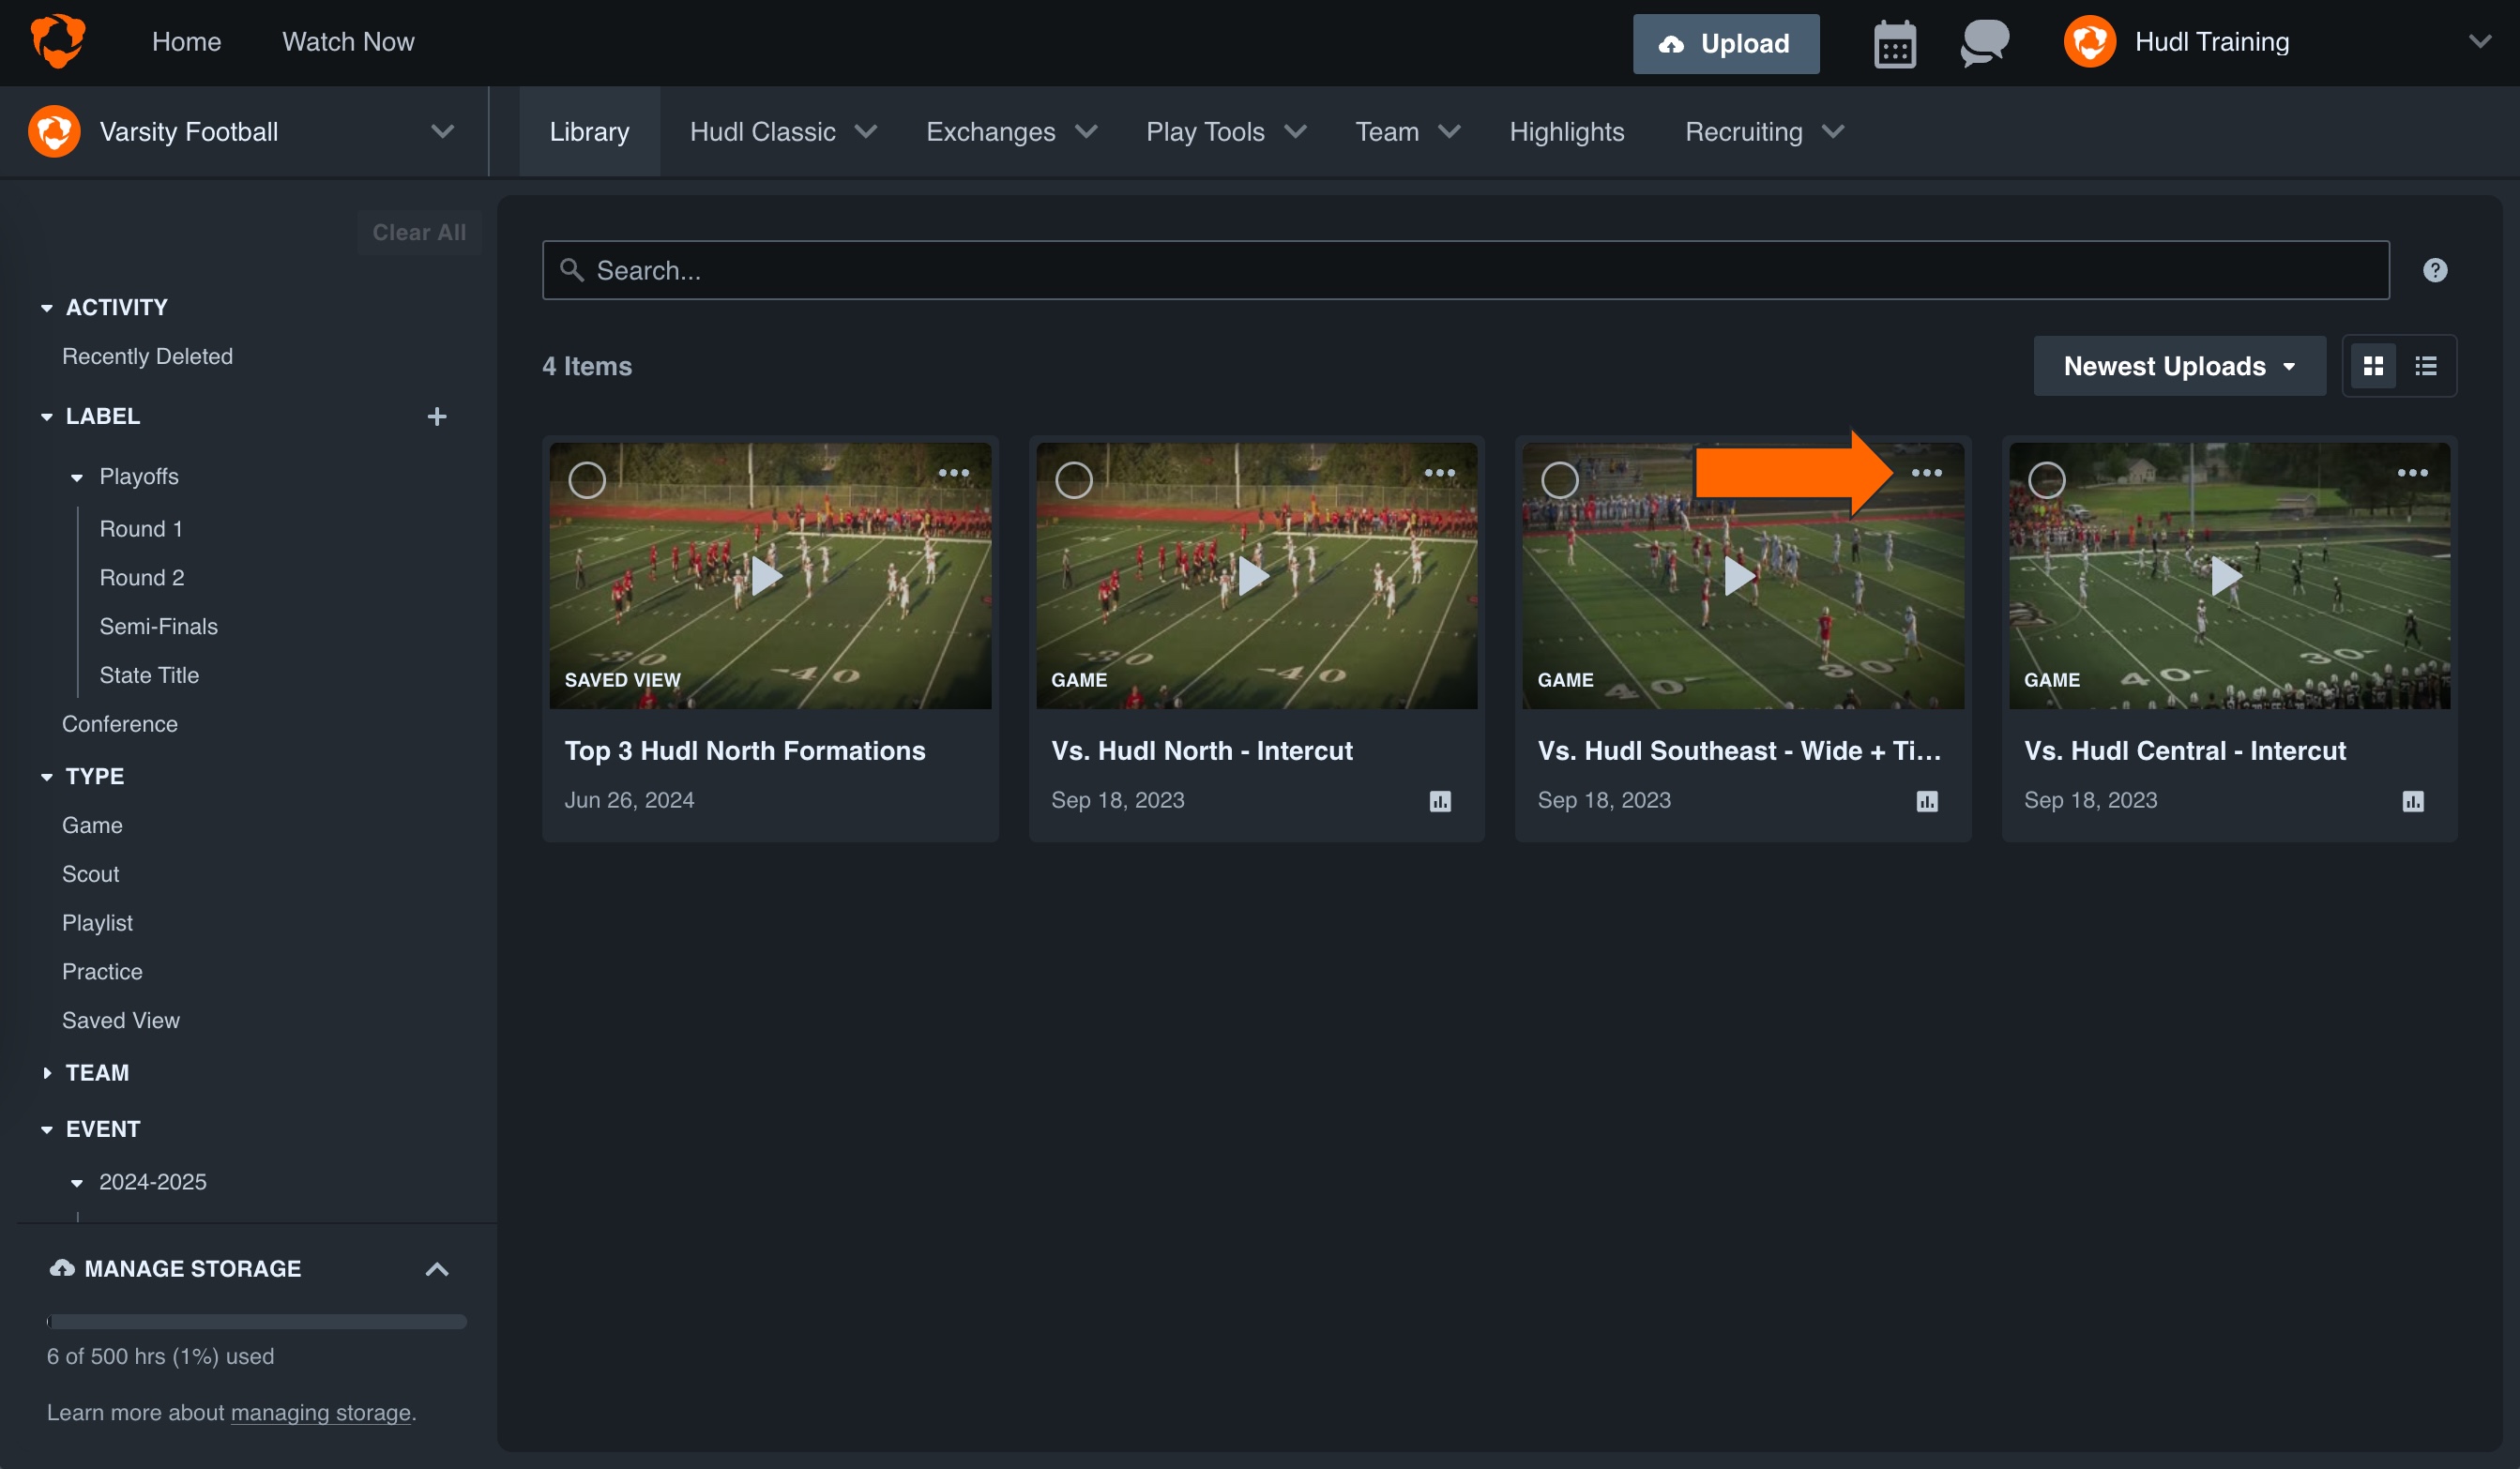Open the three-dot menu on Vs. Hudl Southeast
This screenshot has height=1469, width=2520.
[1927, 472]
